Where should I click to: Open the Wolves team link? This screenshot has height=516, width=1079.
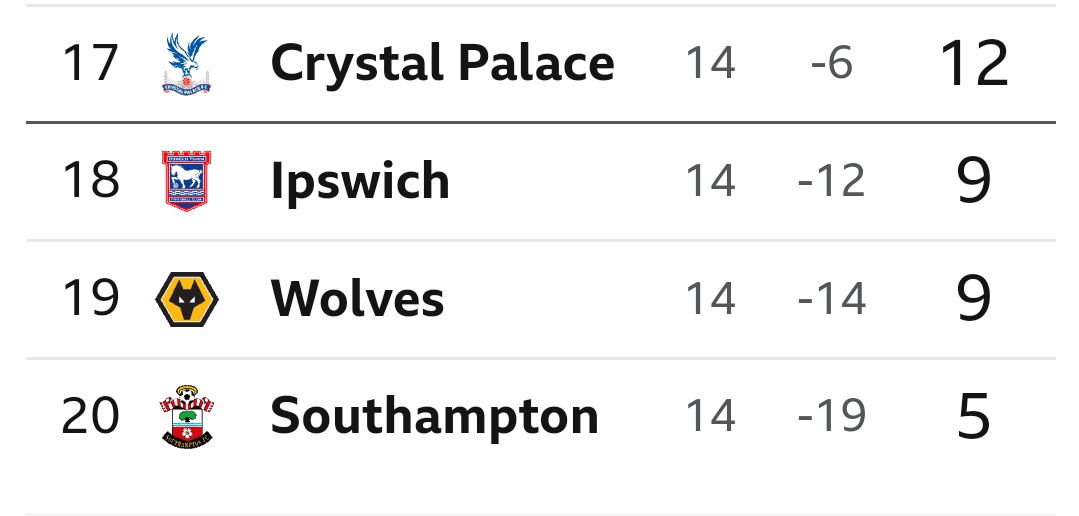tap(357, 299)
